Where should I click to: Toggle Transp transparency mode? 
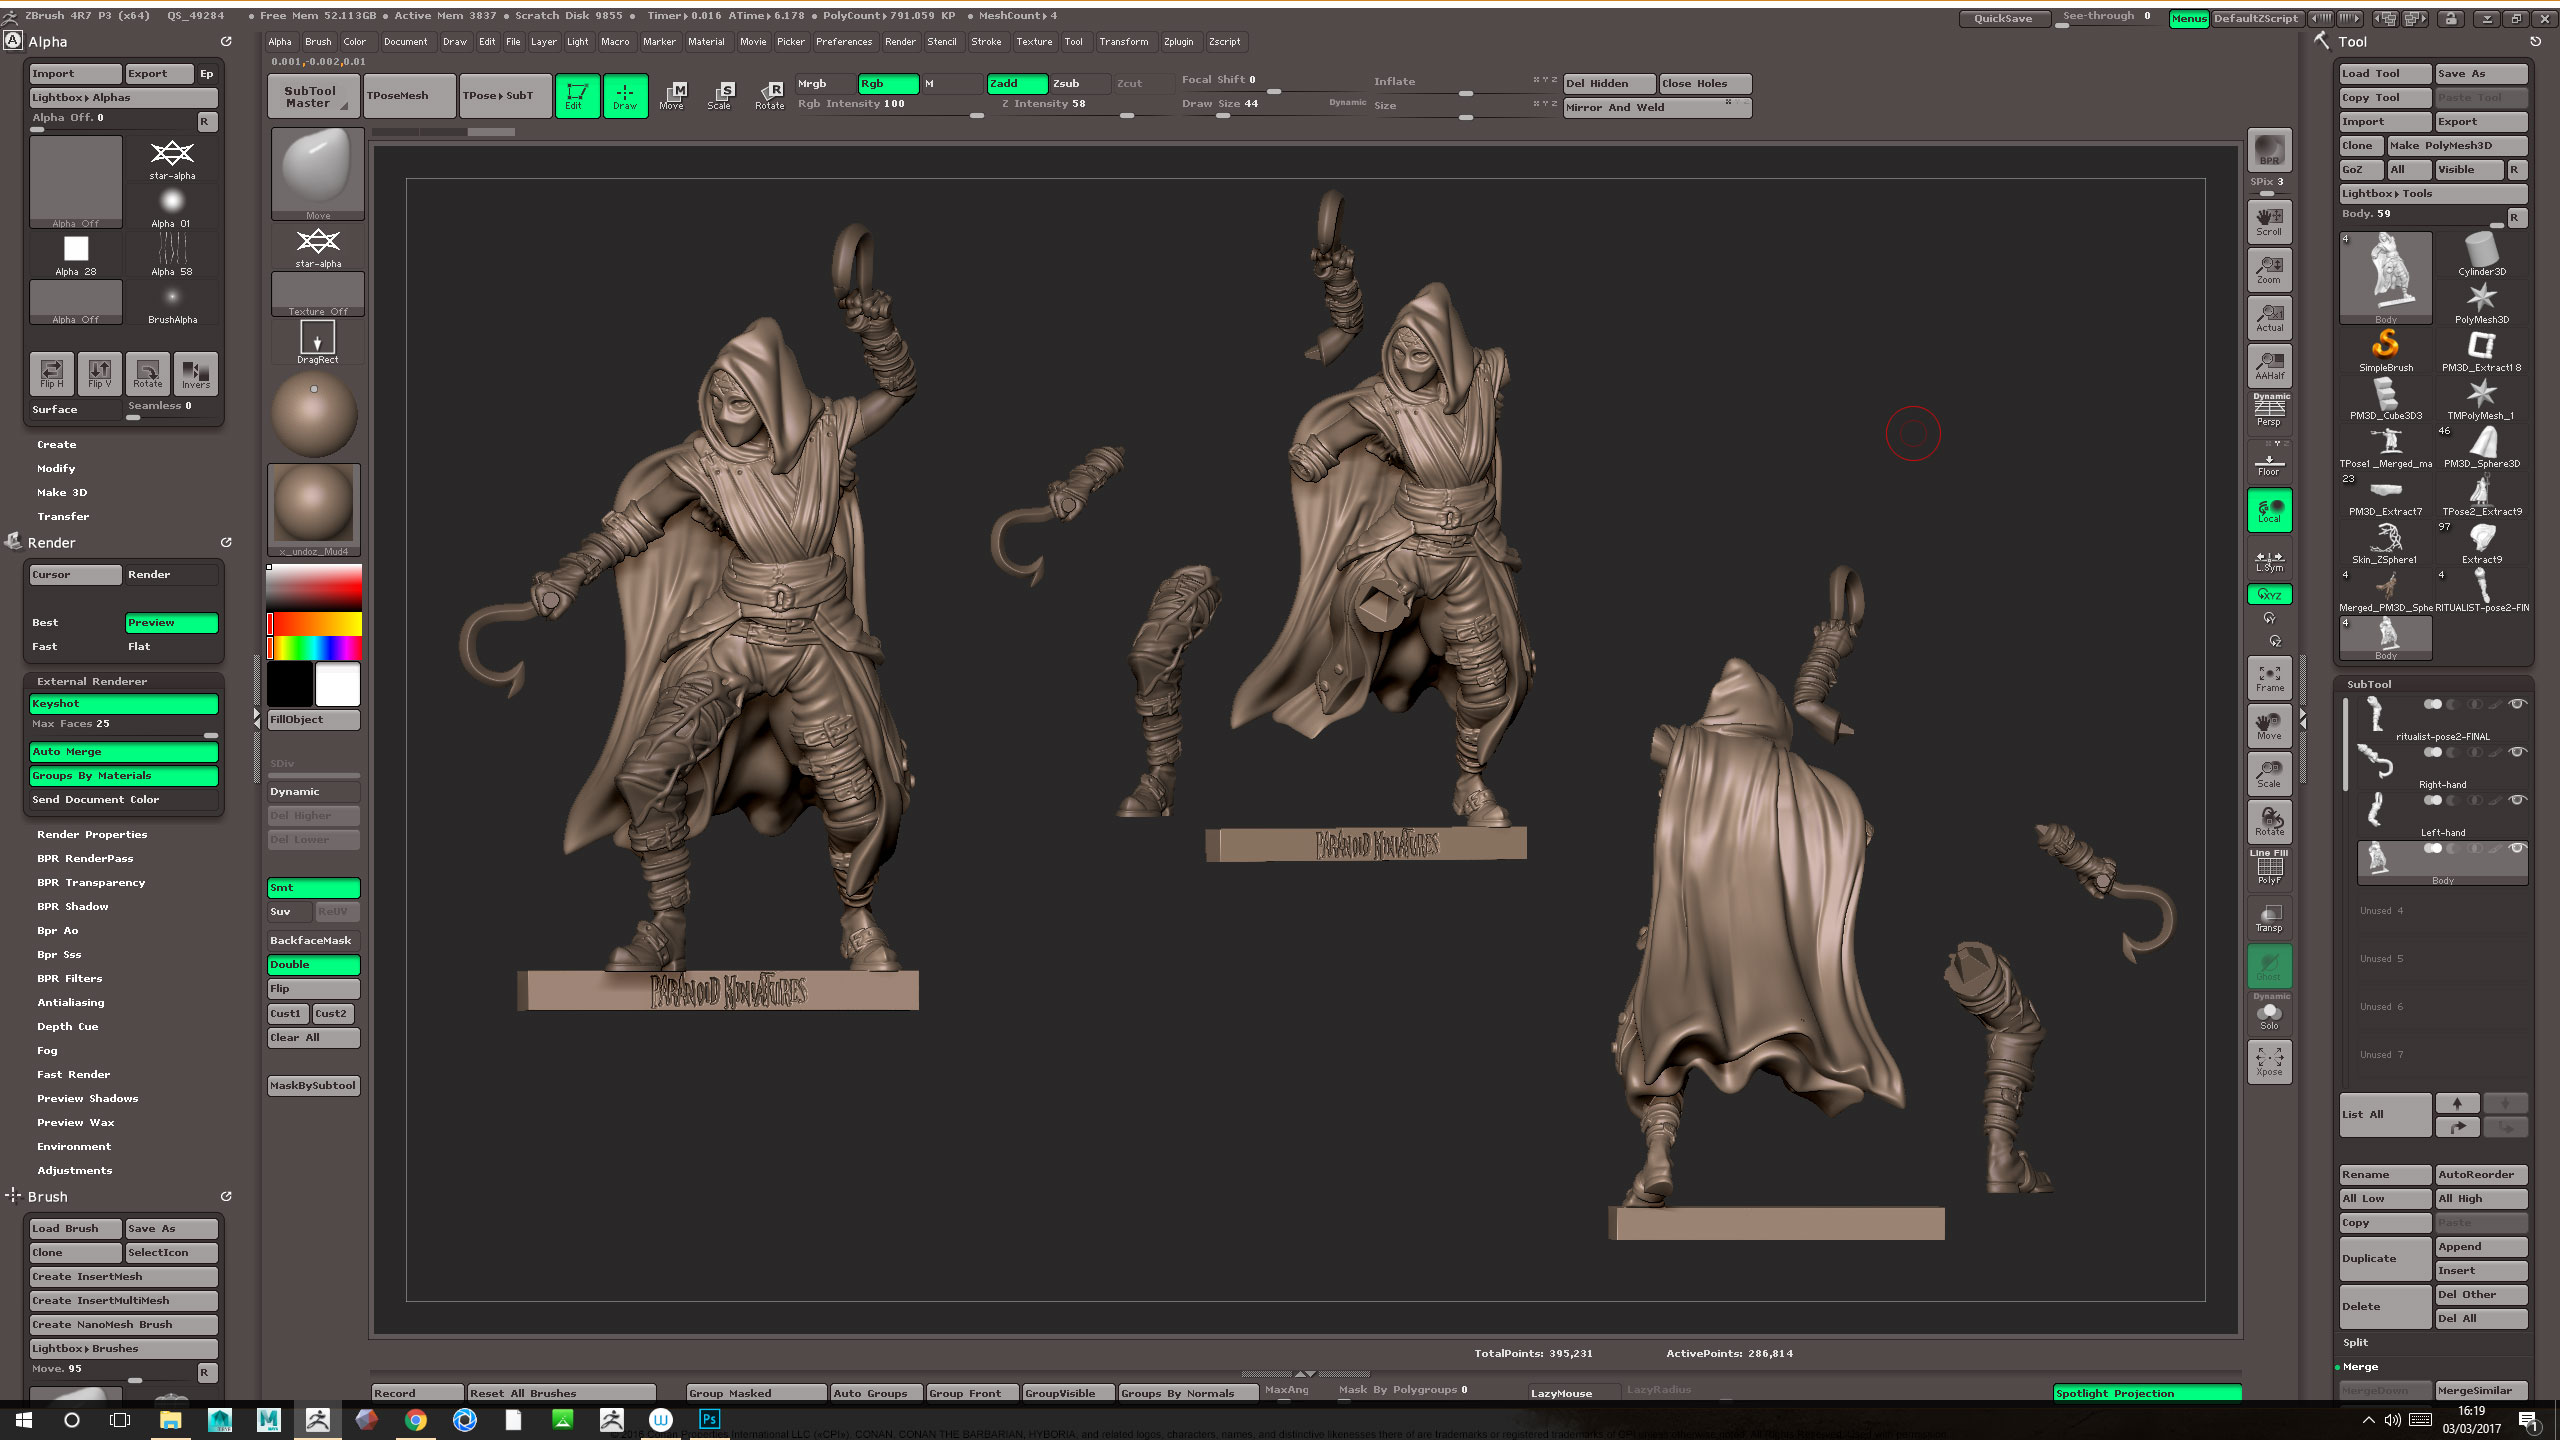[2269, 917]
